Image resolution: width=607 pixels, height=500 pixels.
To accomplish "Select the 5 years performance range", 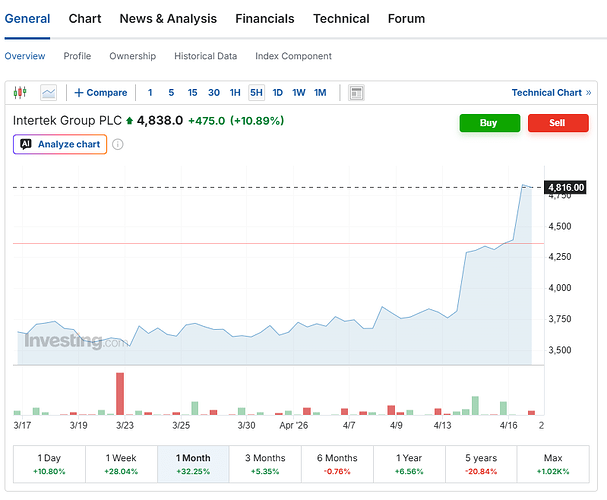I will pos(481,464).
